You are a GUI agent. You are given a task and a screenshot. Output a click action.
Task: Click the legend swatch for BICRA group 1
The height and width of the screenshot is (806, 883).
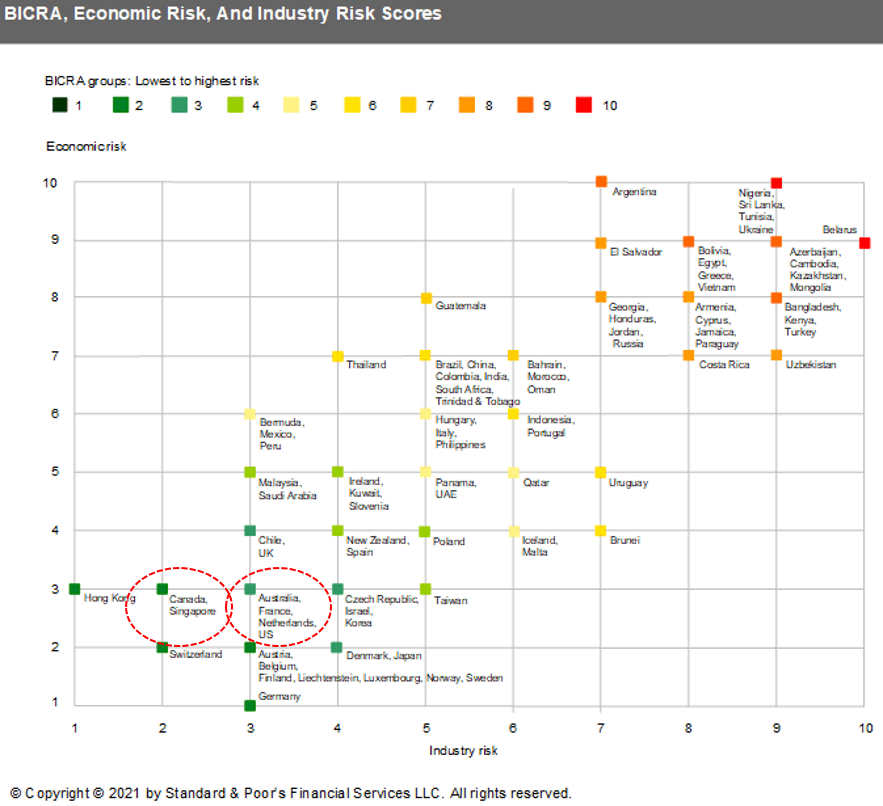pos(58,104)
